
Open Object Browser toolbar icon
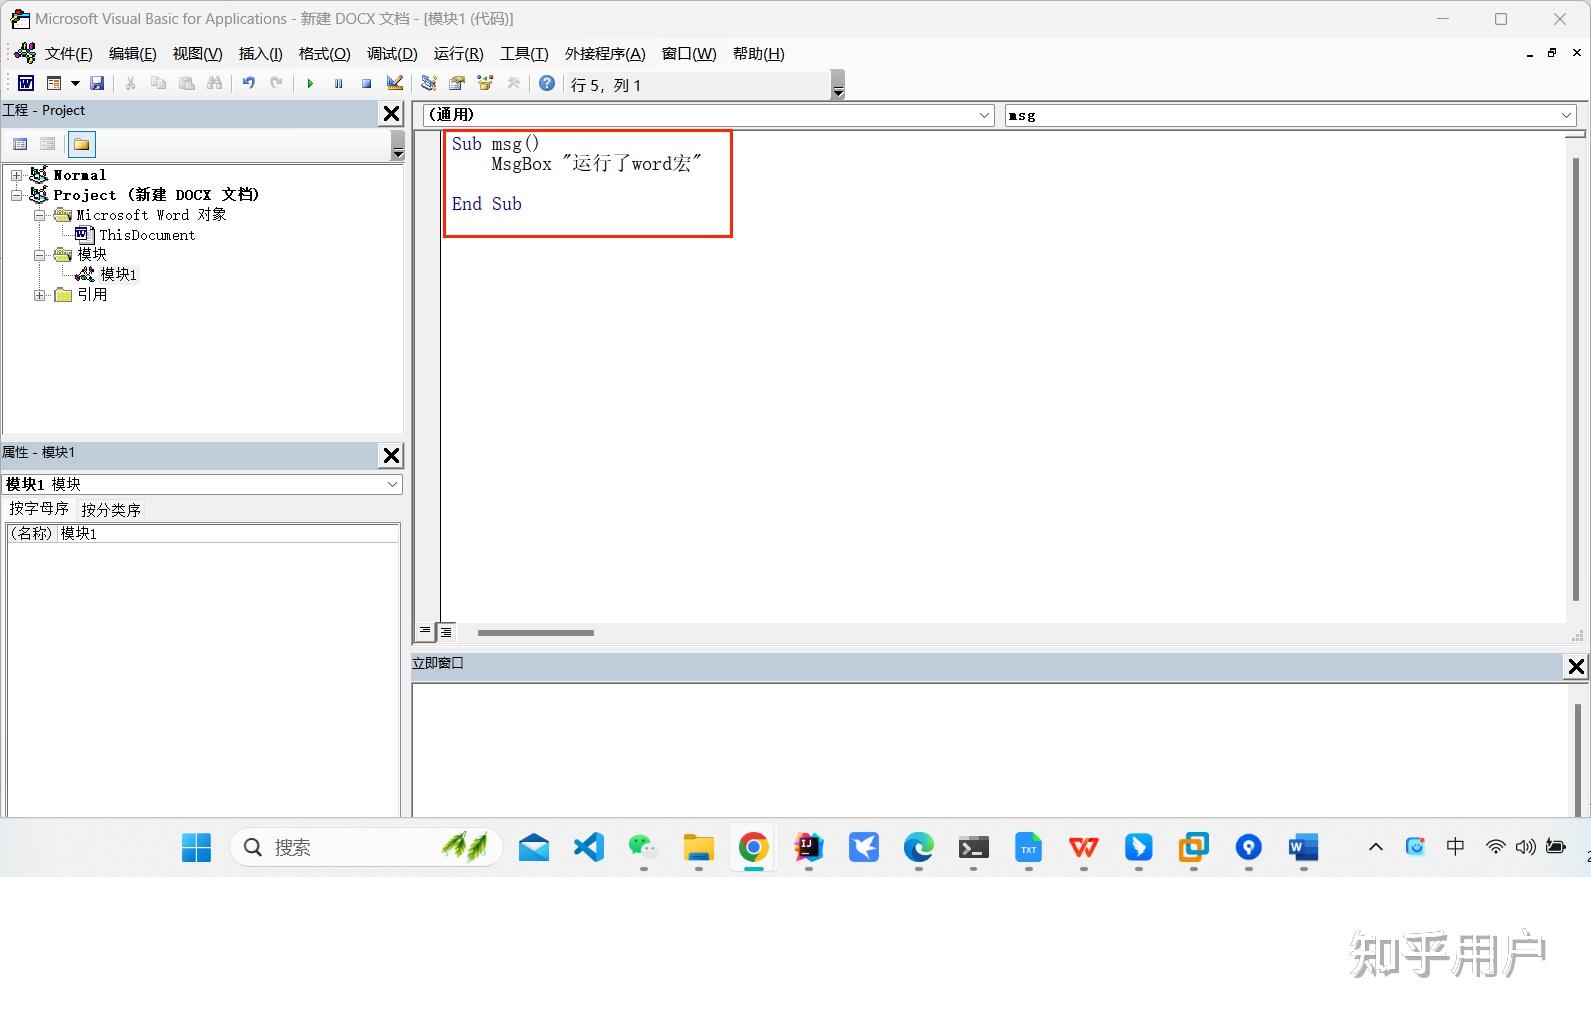tap(485, 84)
